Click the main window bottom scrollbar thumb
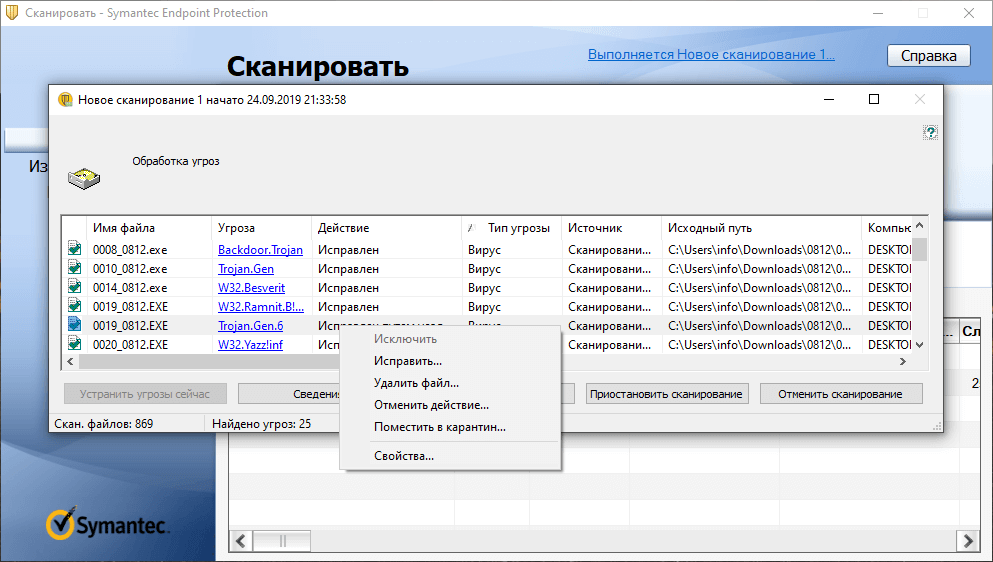The image size is (993, 562). 282,541
